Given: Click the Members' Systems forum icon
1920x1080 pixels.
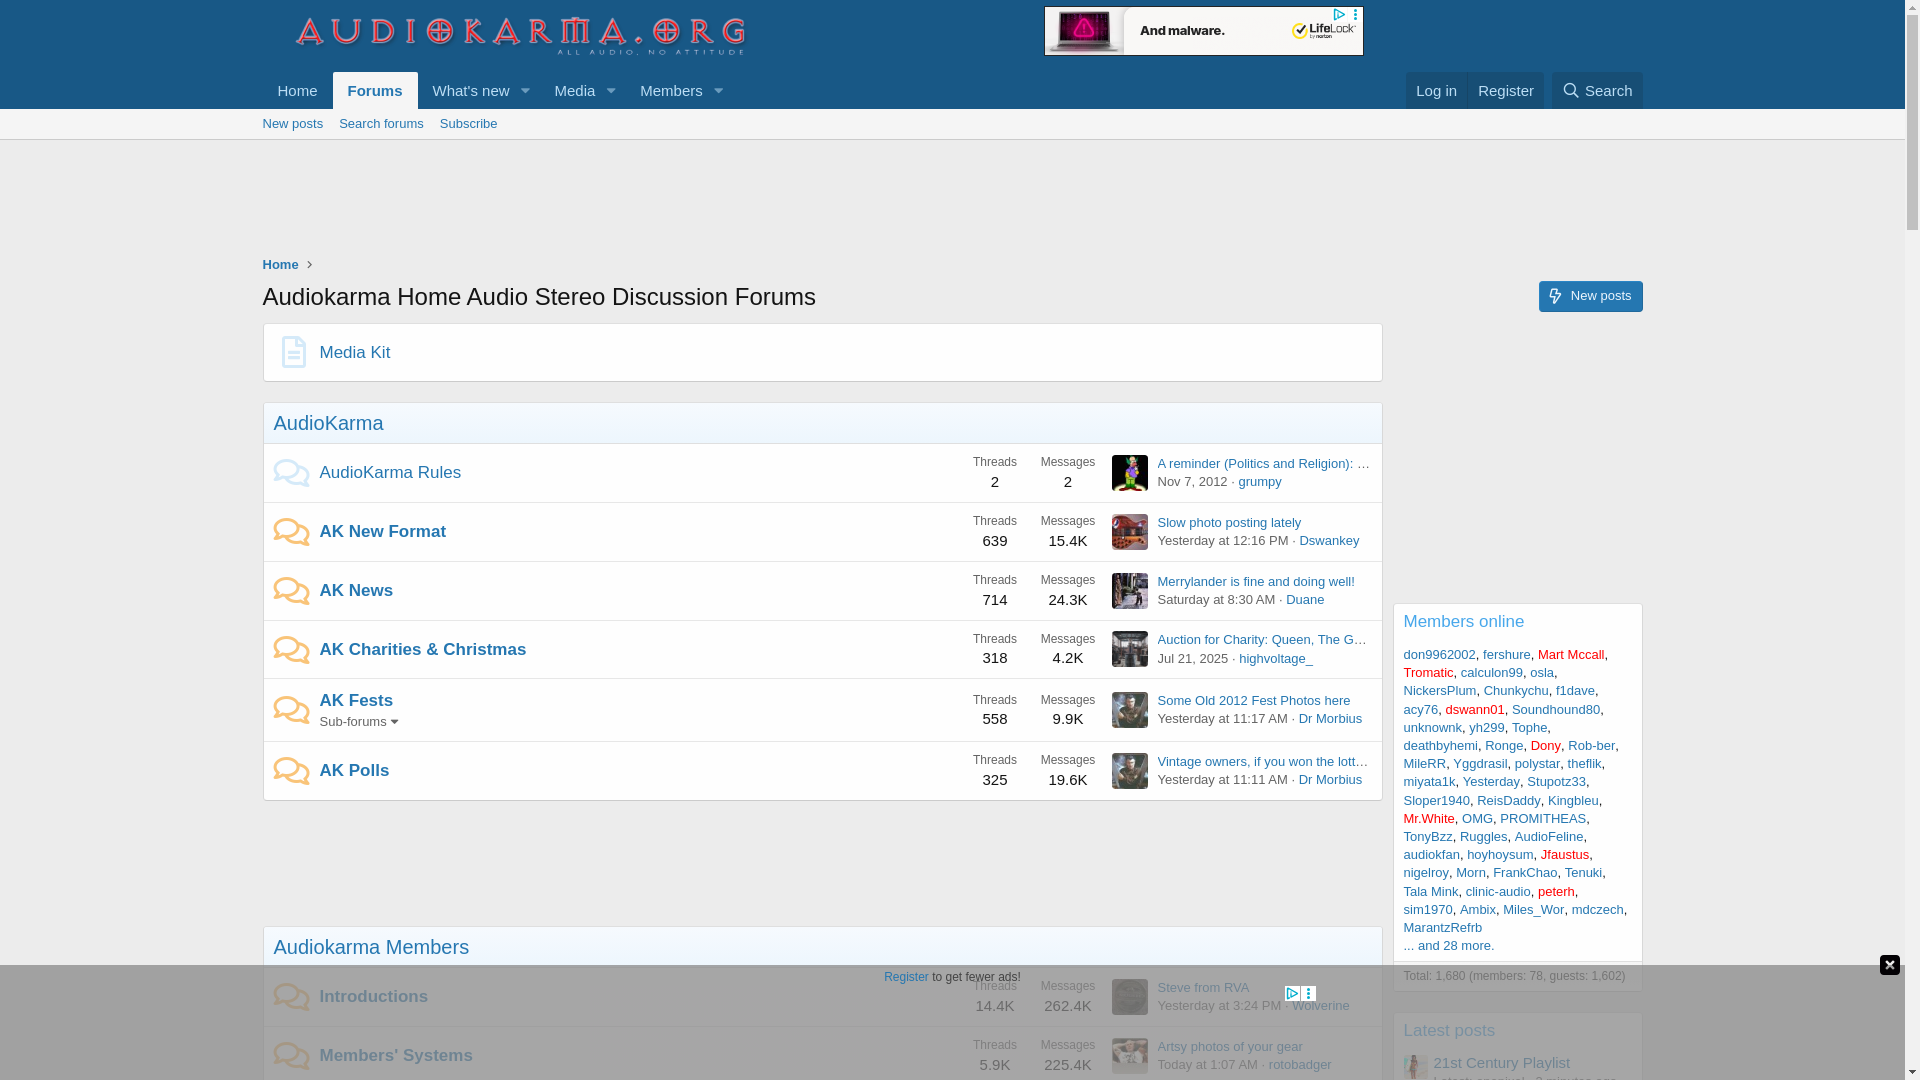Looking at the screenshot, I should (x=291, y=1056).
